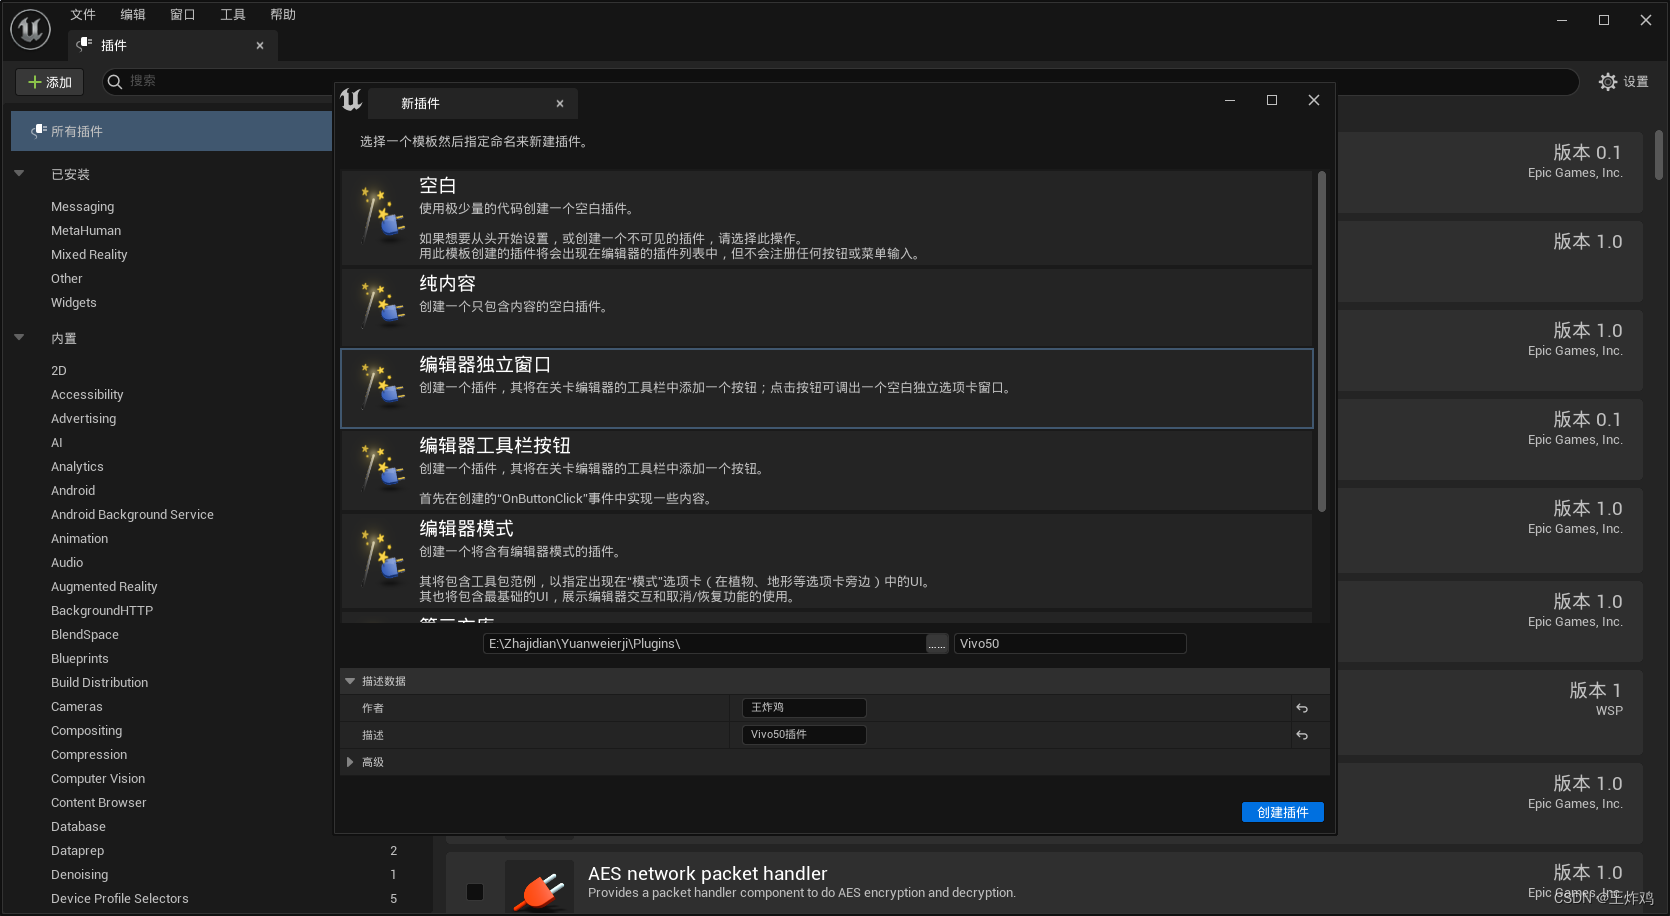This screenshot has height=916, width=1670.
Task: Enable the AES network packet handler checkbox
Action: [x=475, y=891]
